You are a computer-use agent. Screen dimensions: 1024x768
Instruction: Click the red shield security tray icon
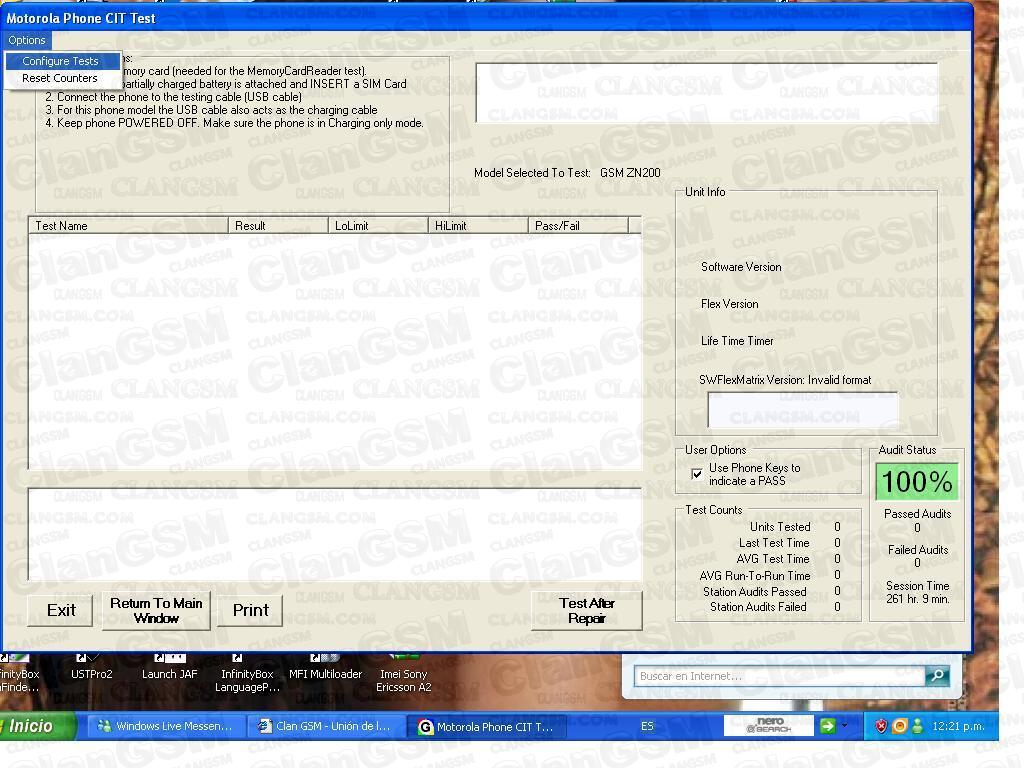pos(881,726)
